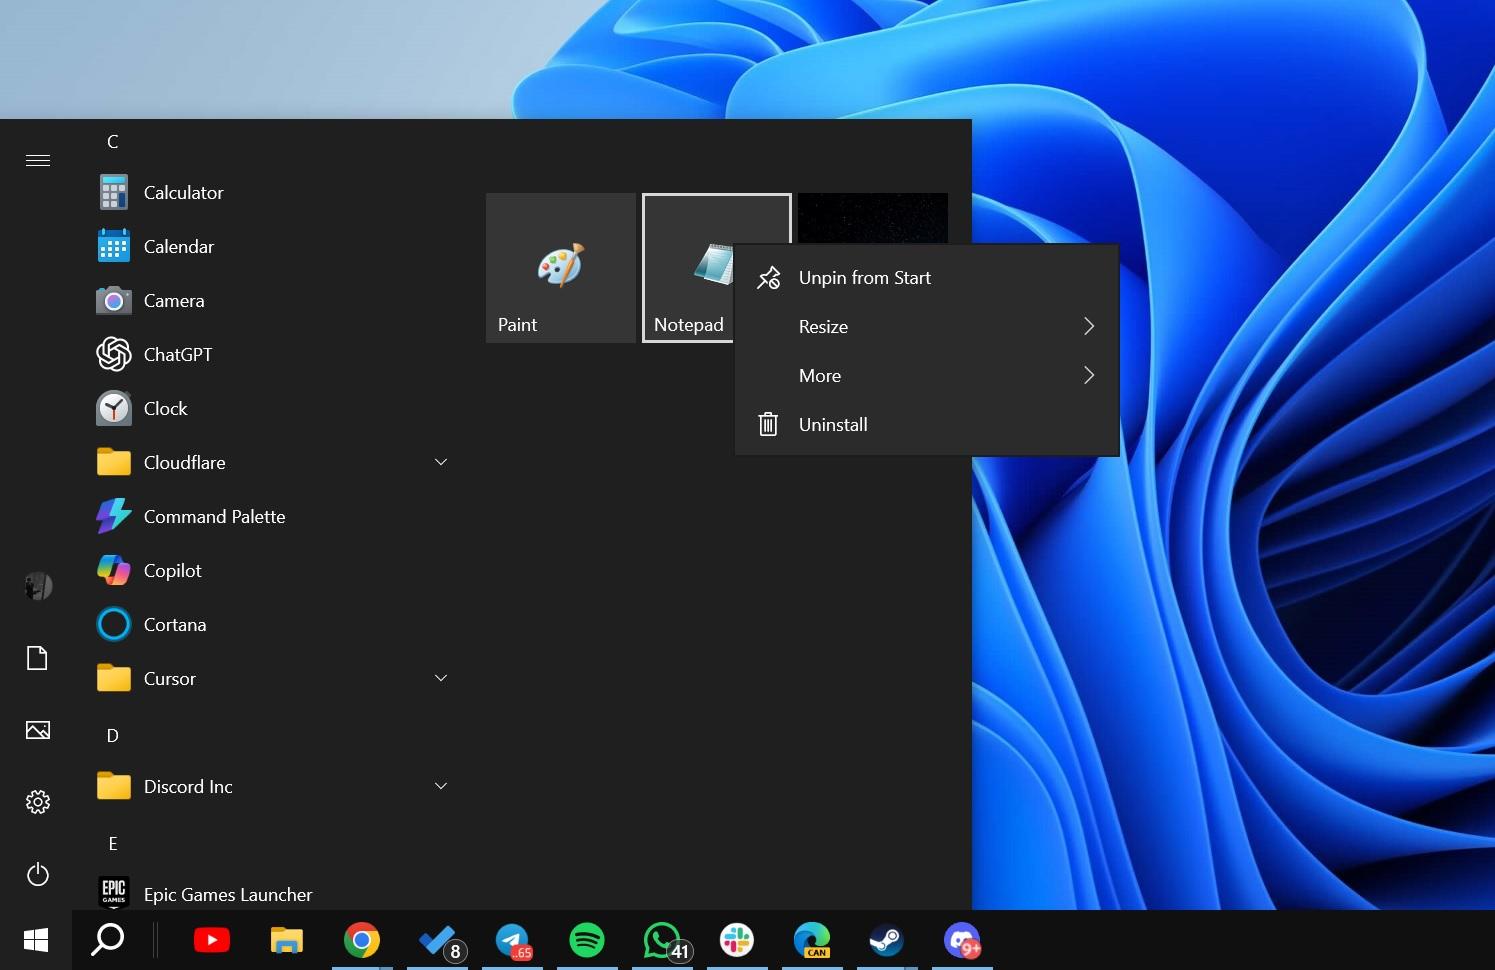Launch Epic Games Launcher
The image size is (1495, 970).
(227, 894)
